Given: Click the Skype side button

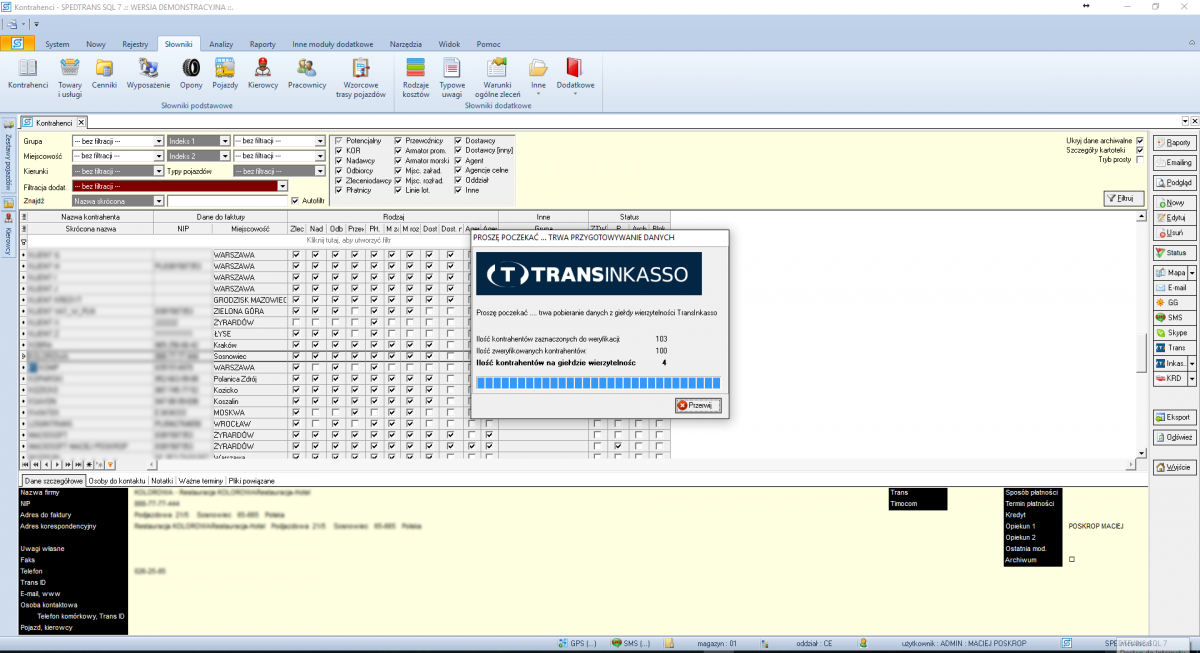Looking at the screenshot, I should click(1174, 332).
